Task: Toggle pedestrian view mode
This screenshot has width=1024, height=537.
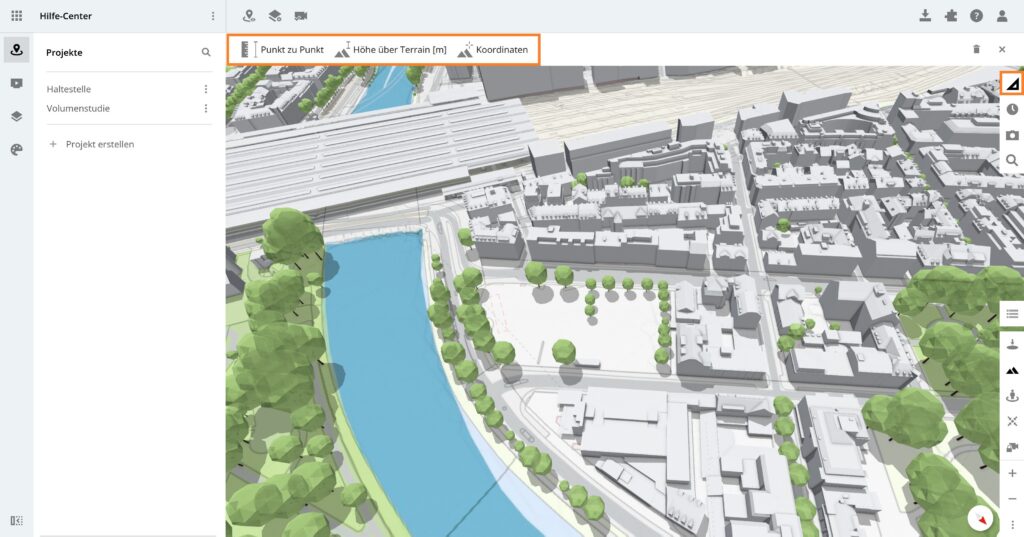Action: [1012, 396]
